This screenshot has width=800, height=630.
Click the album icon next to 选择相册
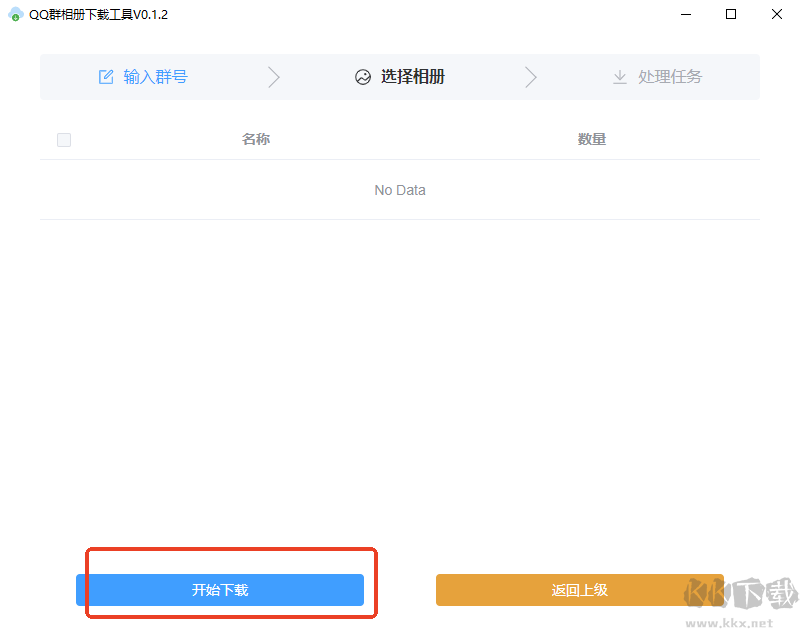click(x=363, y=76)
